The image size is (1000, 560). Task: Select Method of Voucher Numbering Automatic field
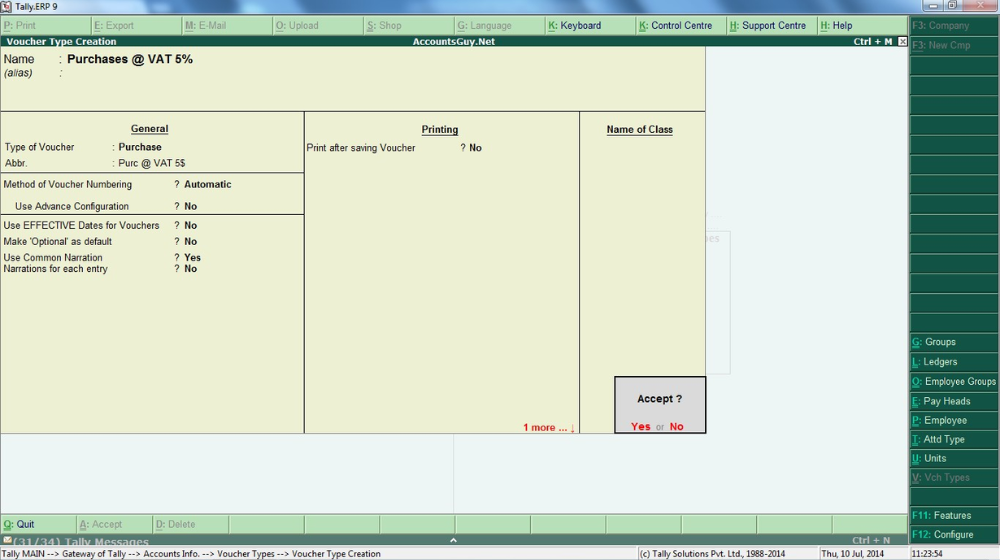[x=207, y=184]
